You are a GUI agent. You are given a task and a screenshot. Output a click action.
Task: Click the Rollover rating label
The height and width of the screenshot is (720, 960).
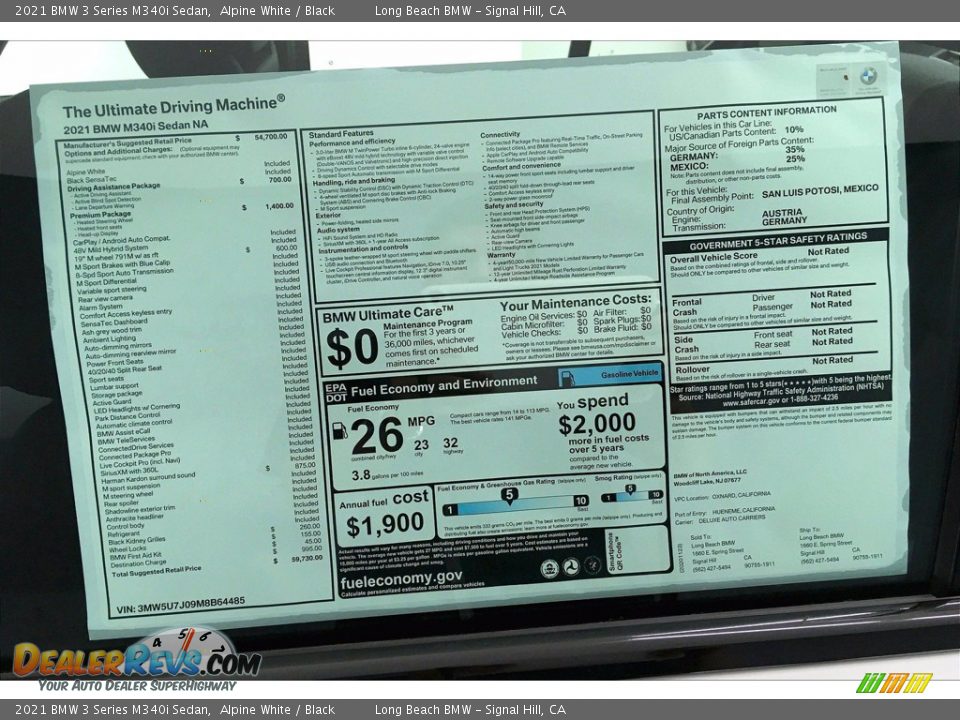tap(692, 369)
